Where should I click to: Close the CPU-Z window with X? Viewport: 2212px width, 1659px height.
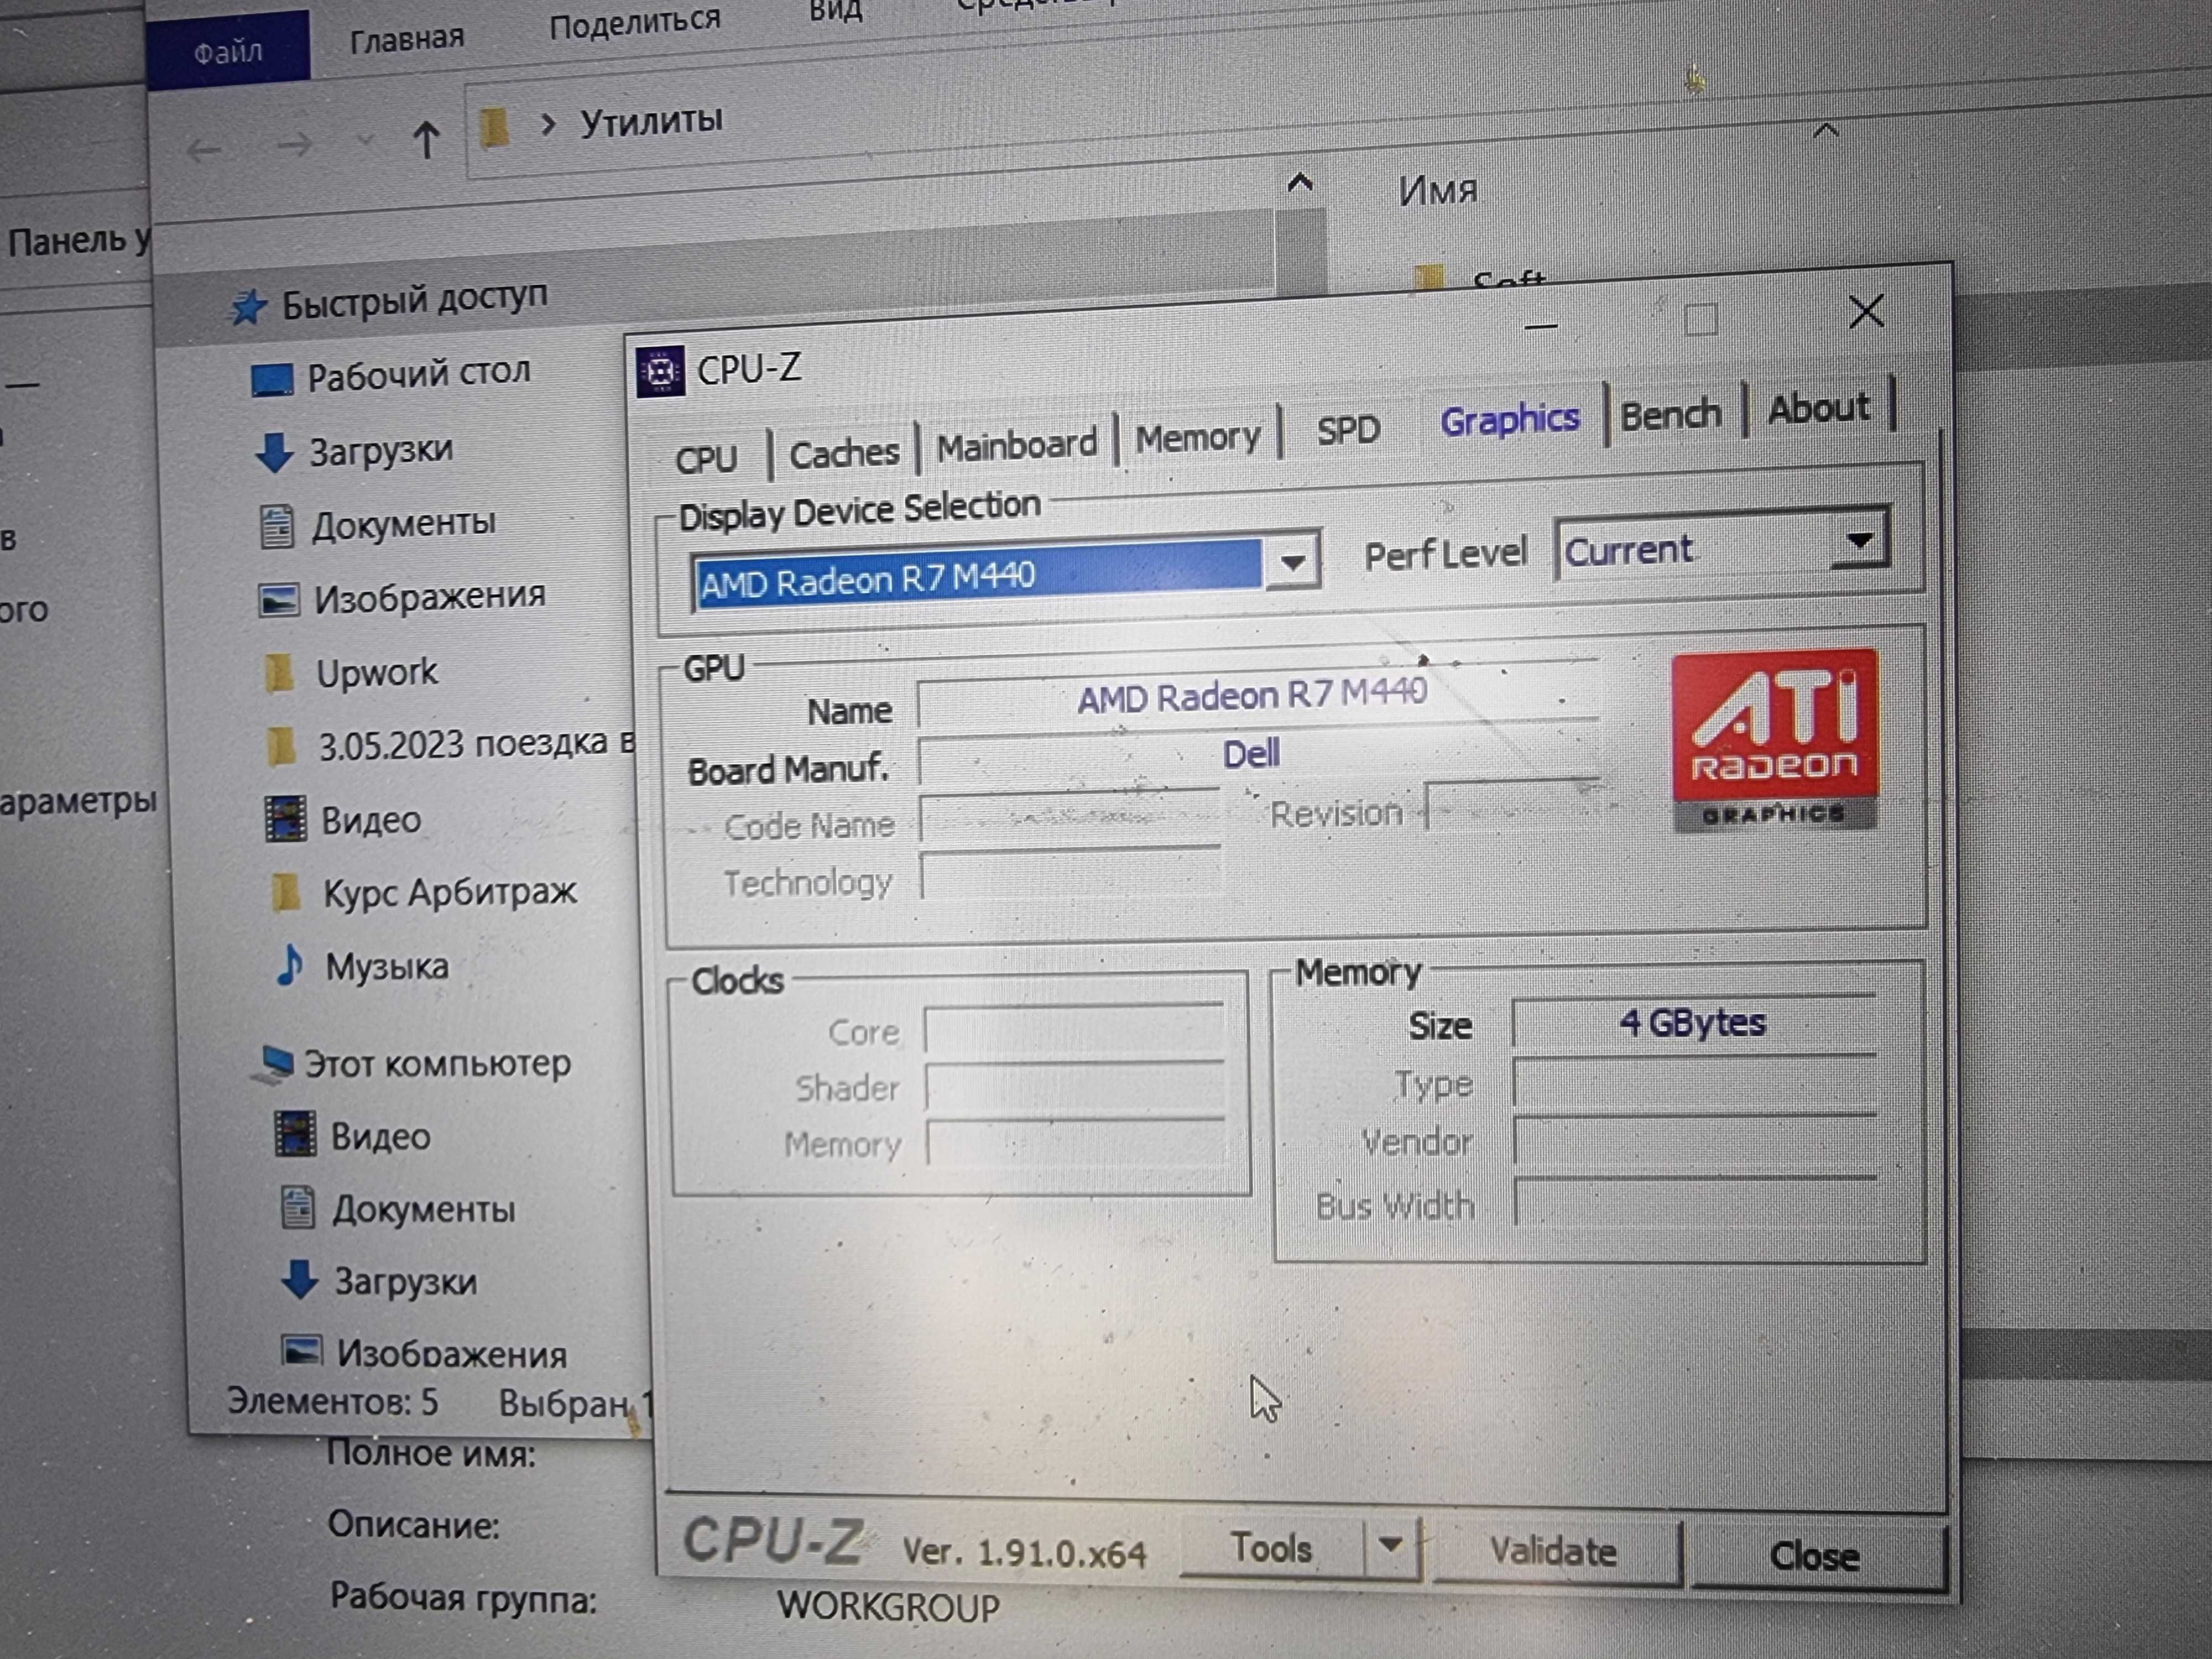(1866, 311)
